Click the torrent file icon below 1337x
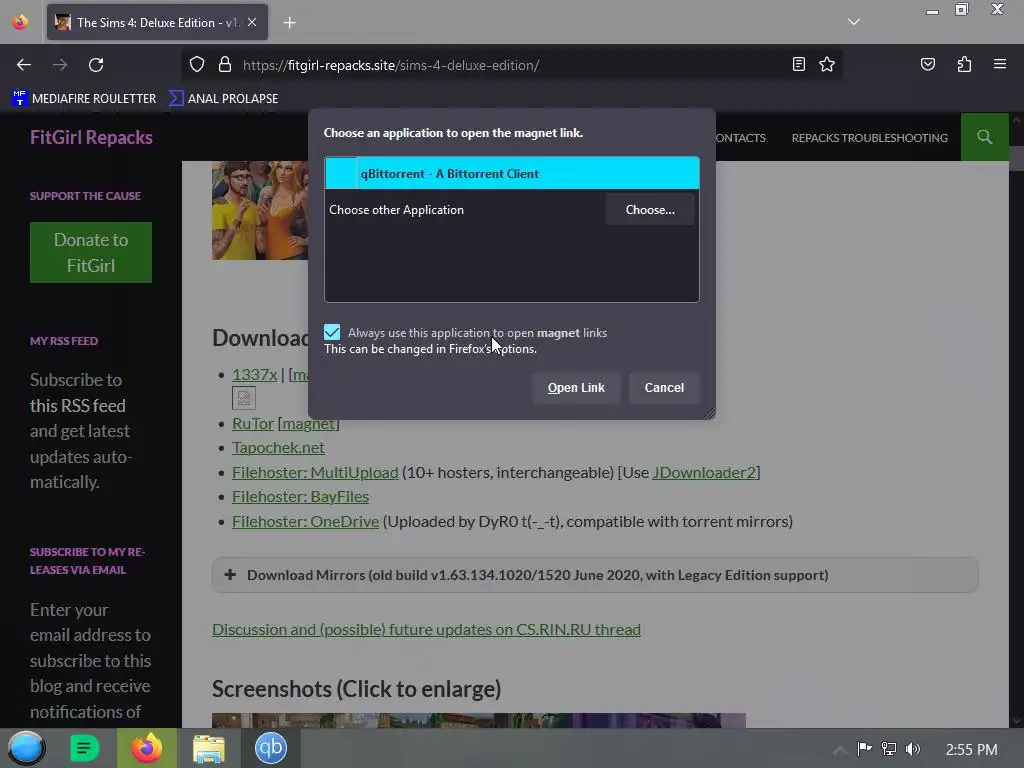This screenshot has width=1024, height=768. [x=244, y=398]
